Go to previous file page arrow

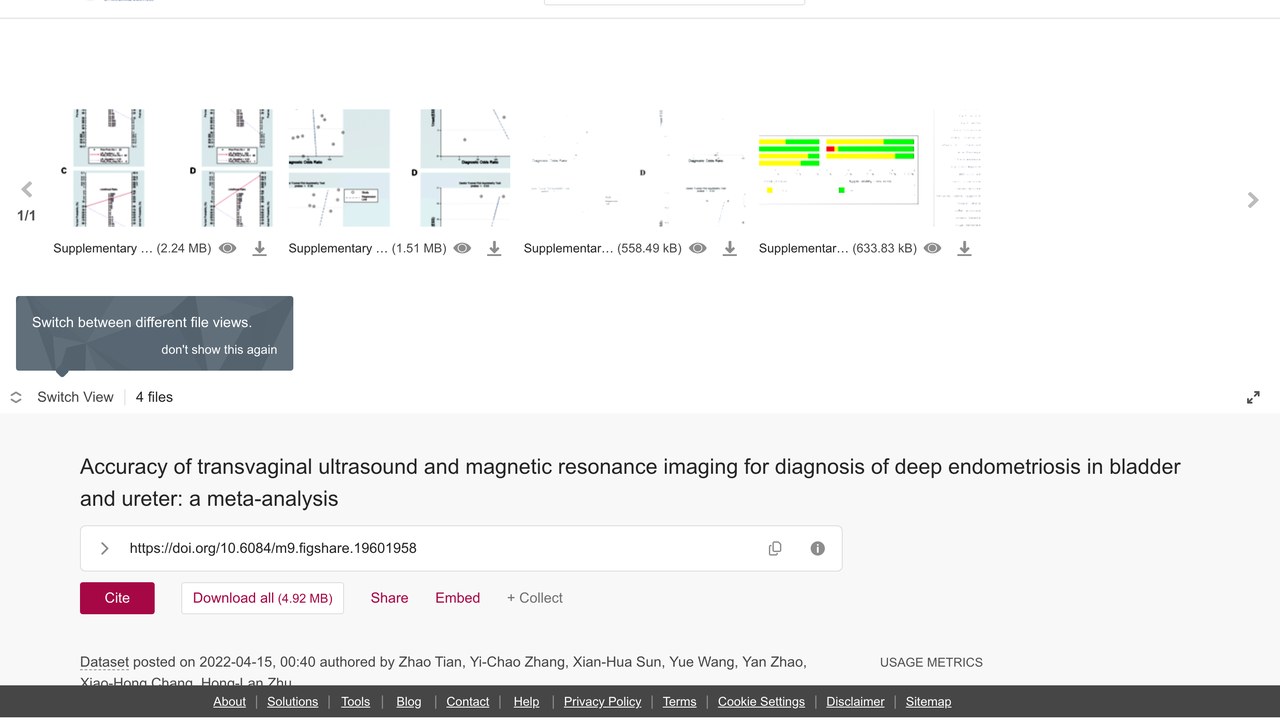(x=27, y=190)
